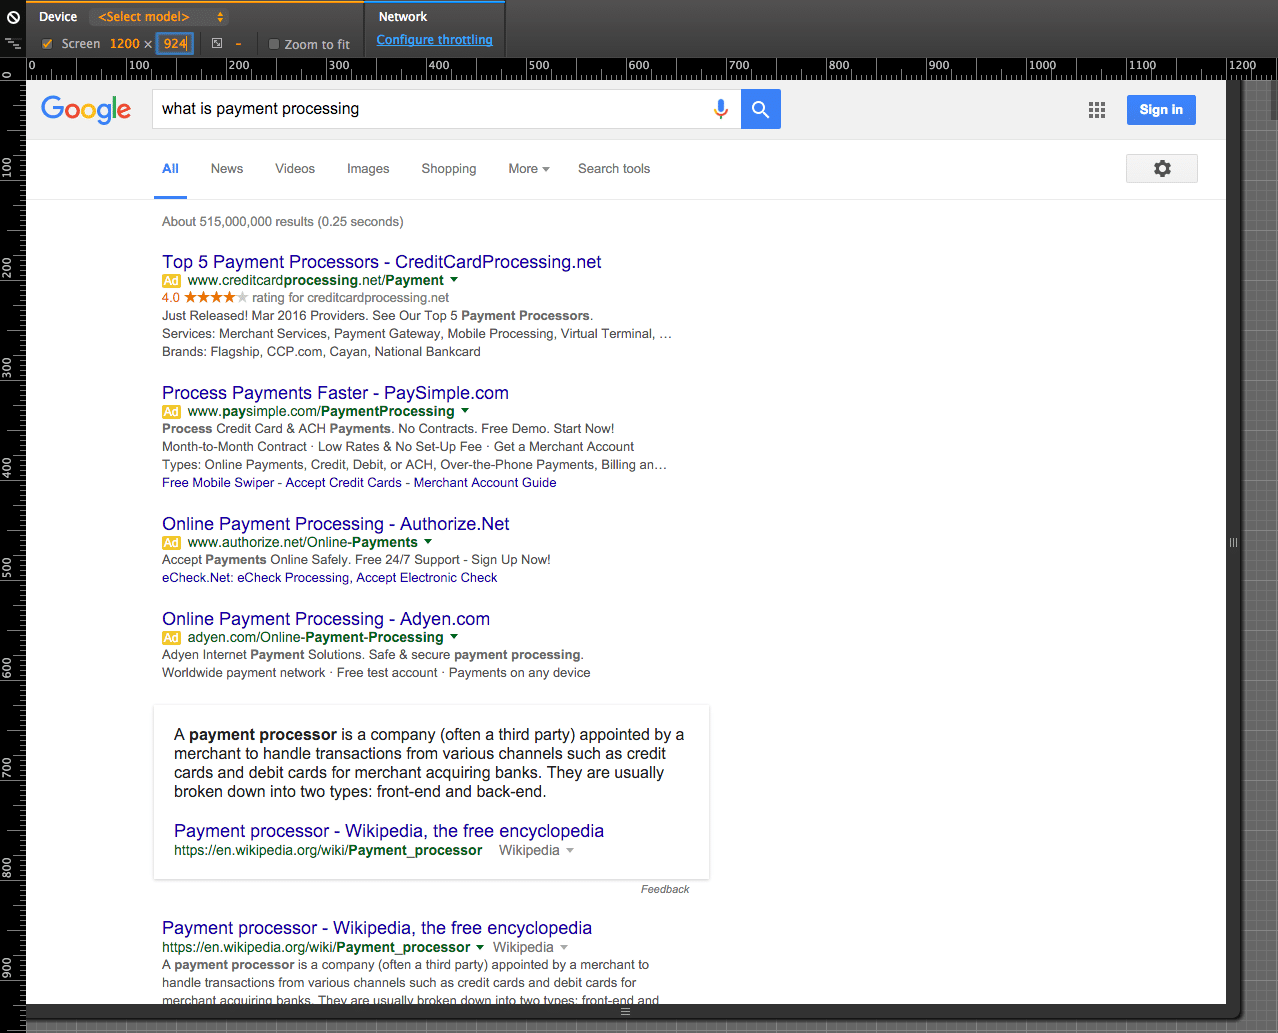Open Online Payment Processing Adyen.com link

(326, 619)
